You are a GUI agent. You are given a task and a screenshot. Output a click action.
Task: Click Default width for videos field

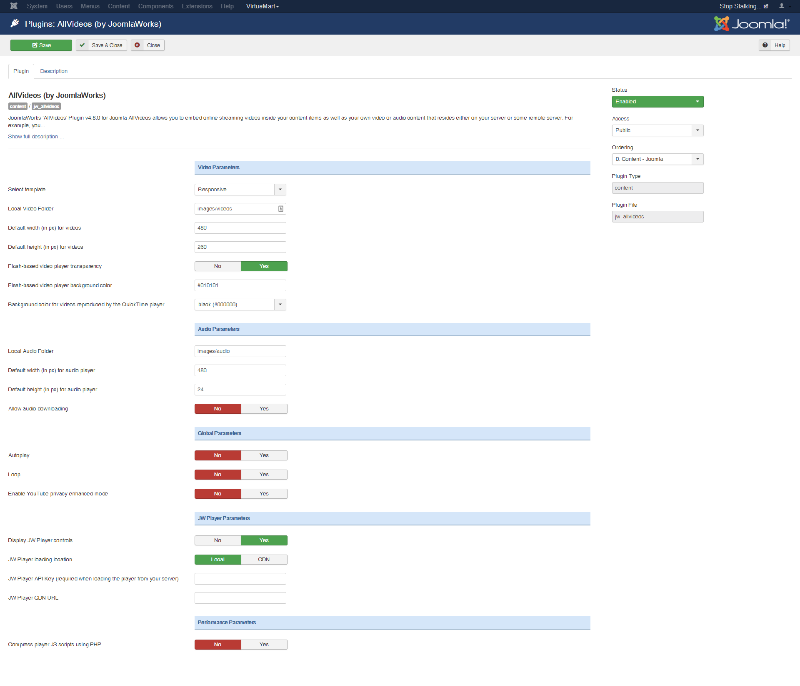click(240, 228)
